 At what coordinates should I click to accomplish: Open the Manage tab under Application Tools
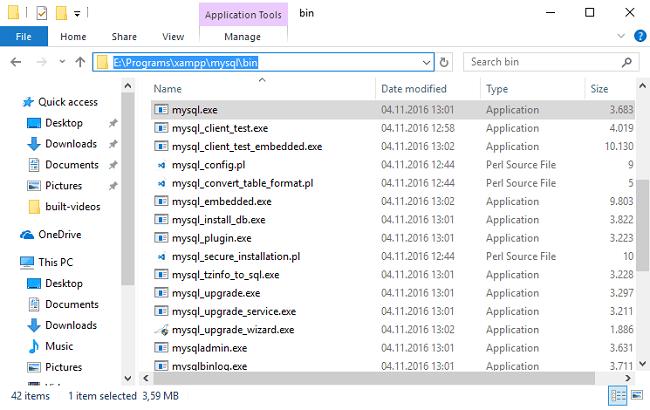pos(242,37)
